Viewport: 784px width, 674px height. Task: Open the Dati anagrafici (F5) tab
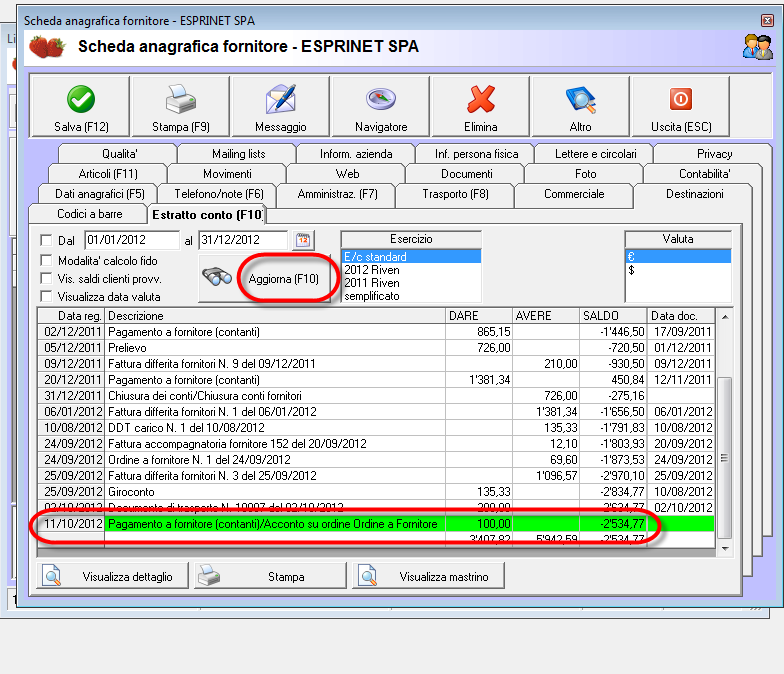pos(99,193)
